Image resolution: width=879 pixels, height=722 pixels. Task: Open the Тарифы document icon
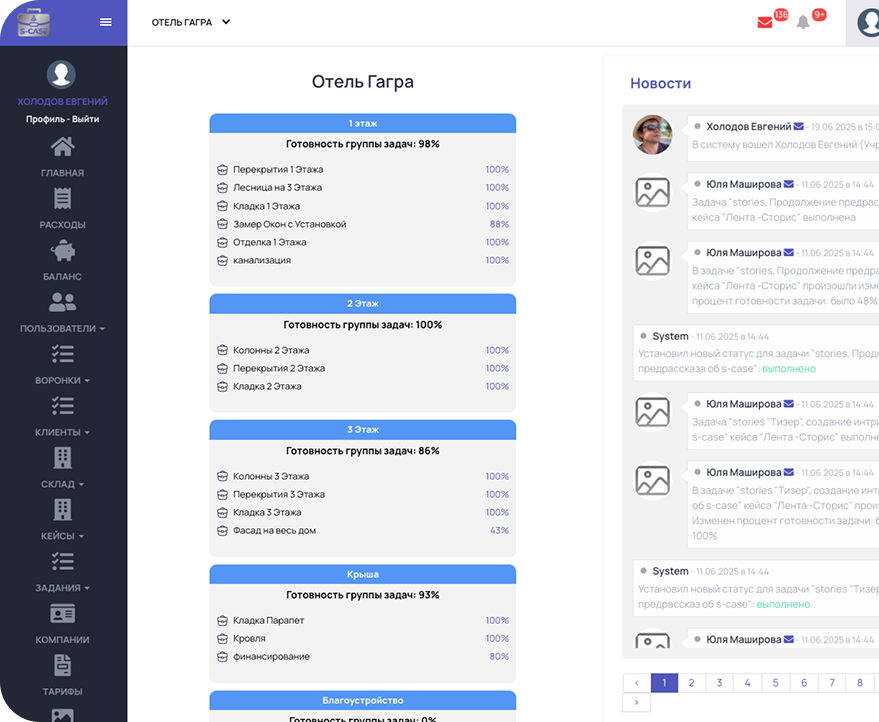coord(62,665)
